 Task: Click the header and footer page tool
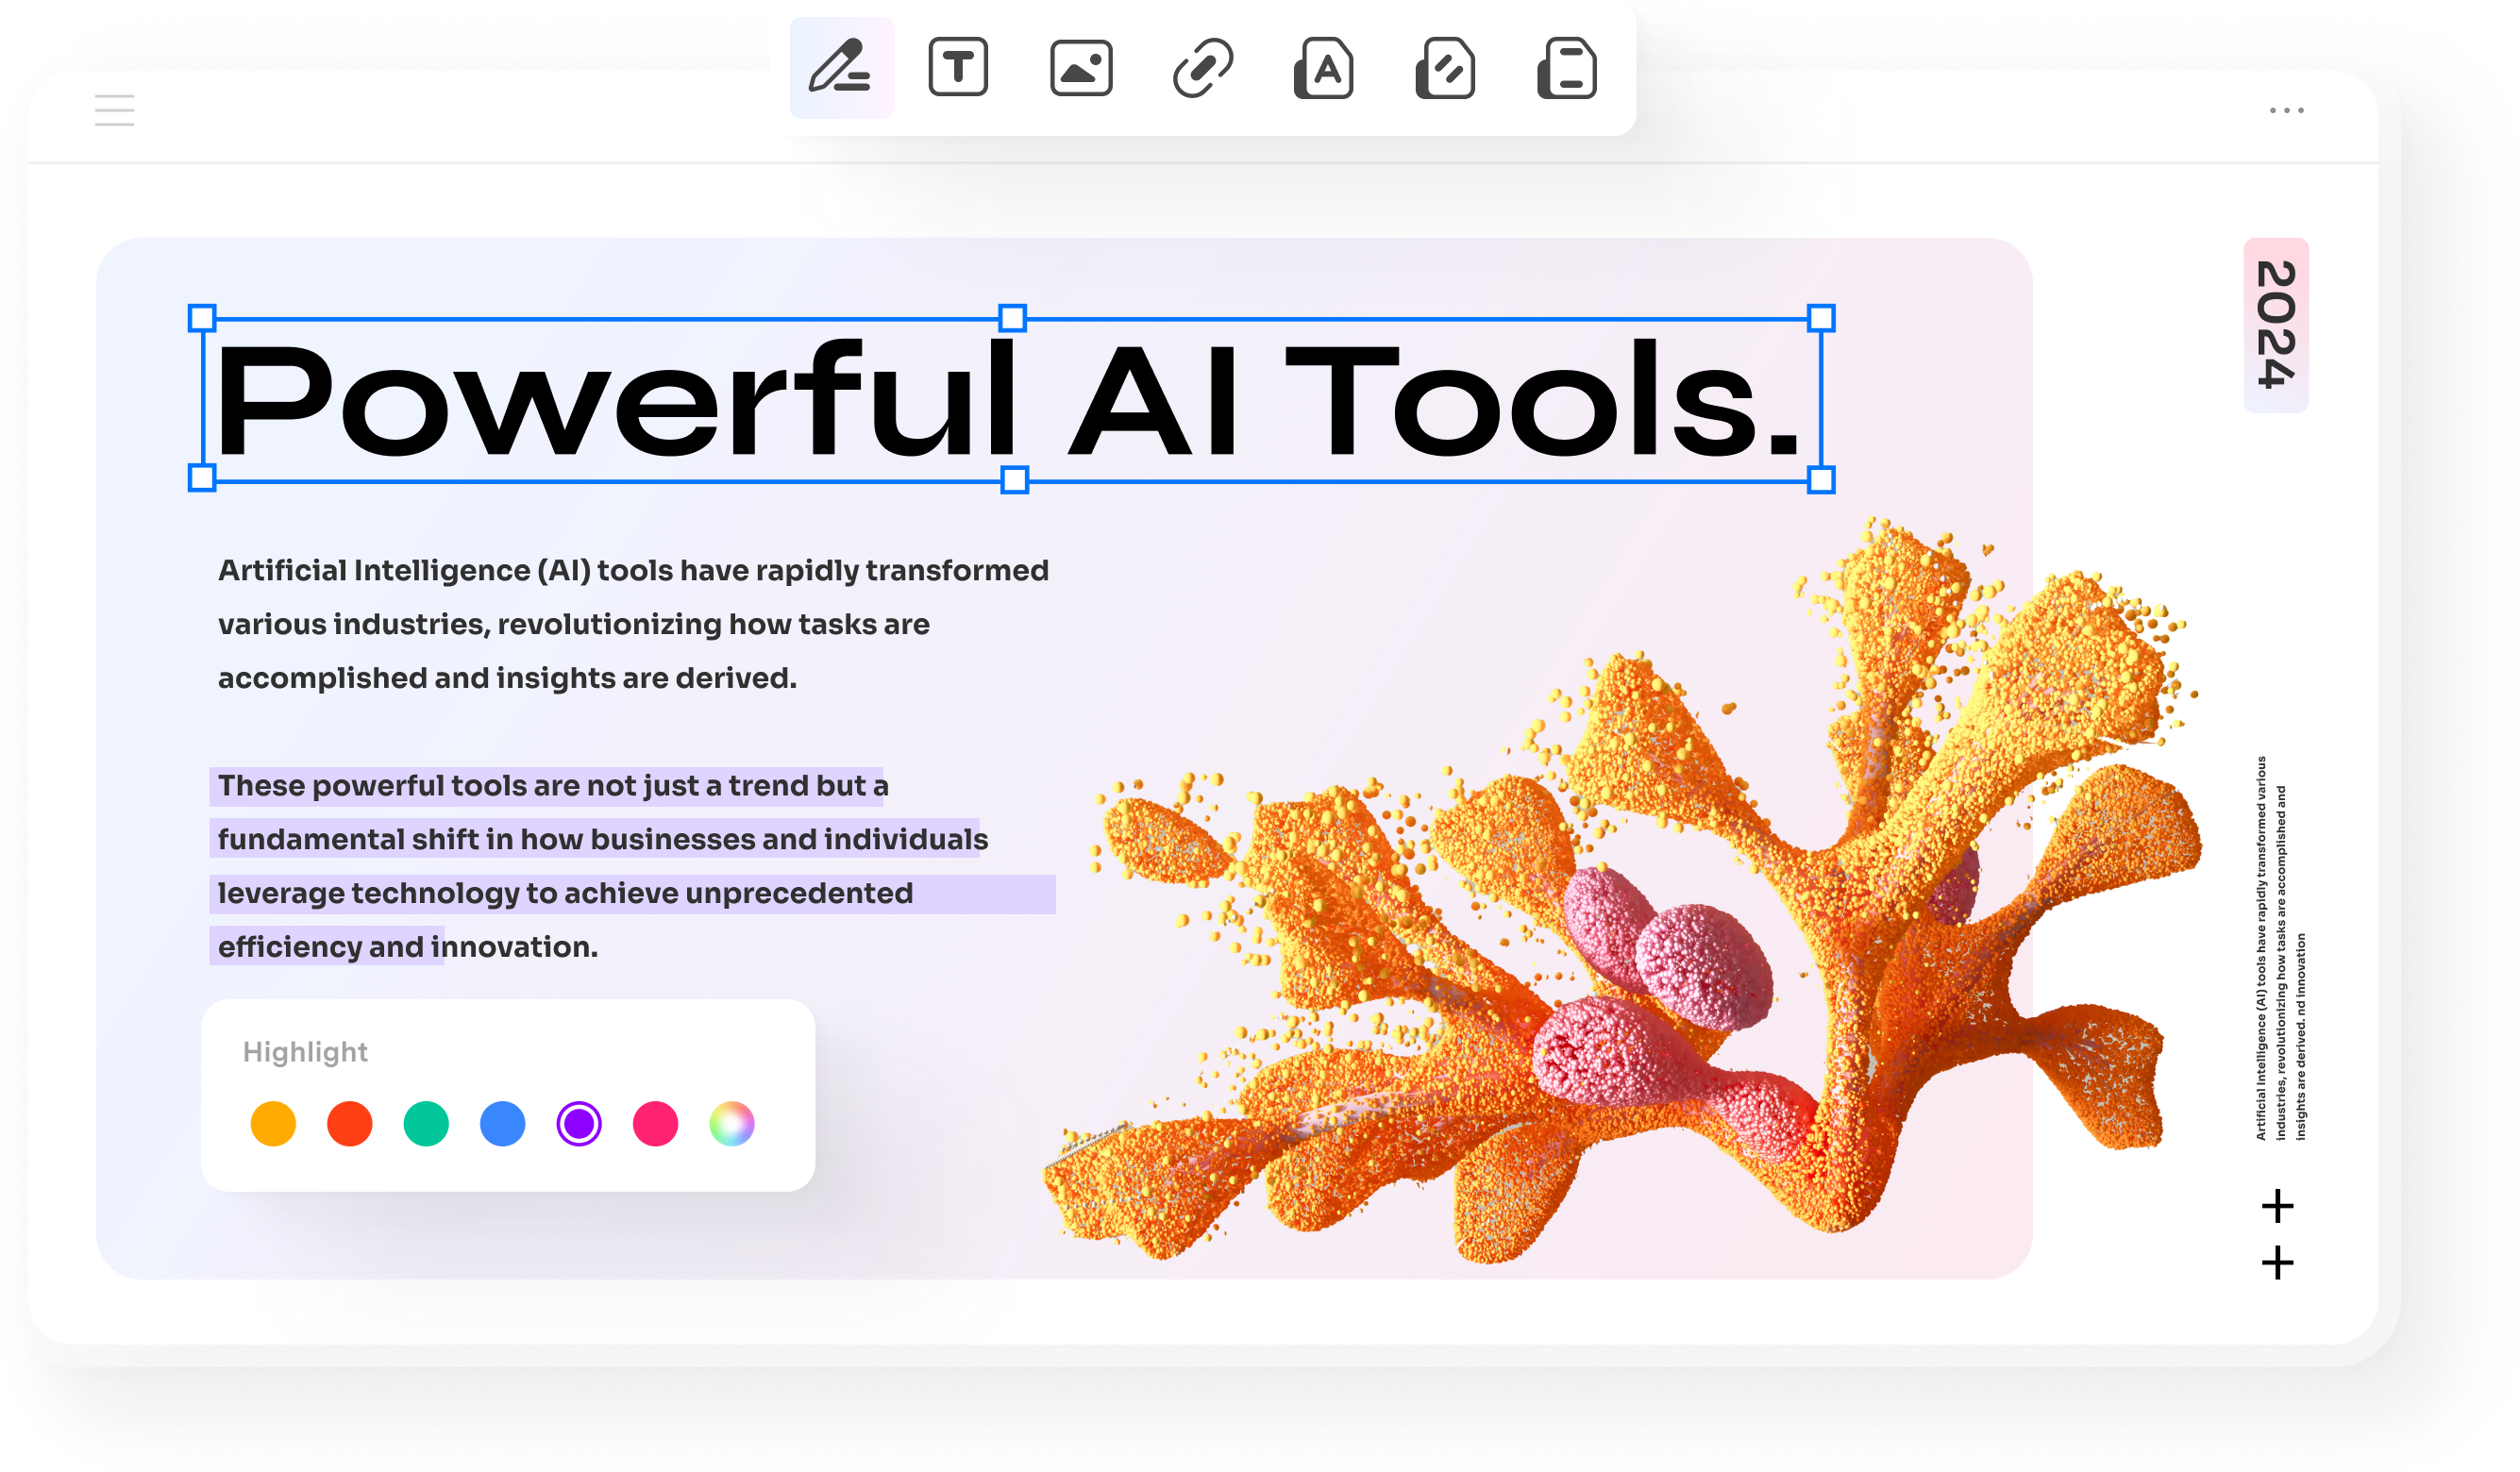1567,68
